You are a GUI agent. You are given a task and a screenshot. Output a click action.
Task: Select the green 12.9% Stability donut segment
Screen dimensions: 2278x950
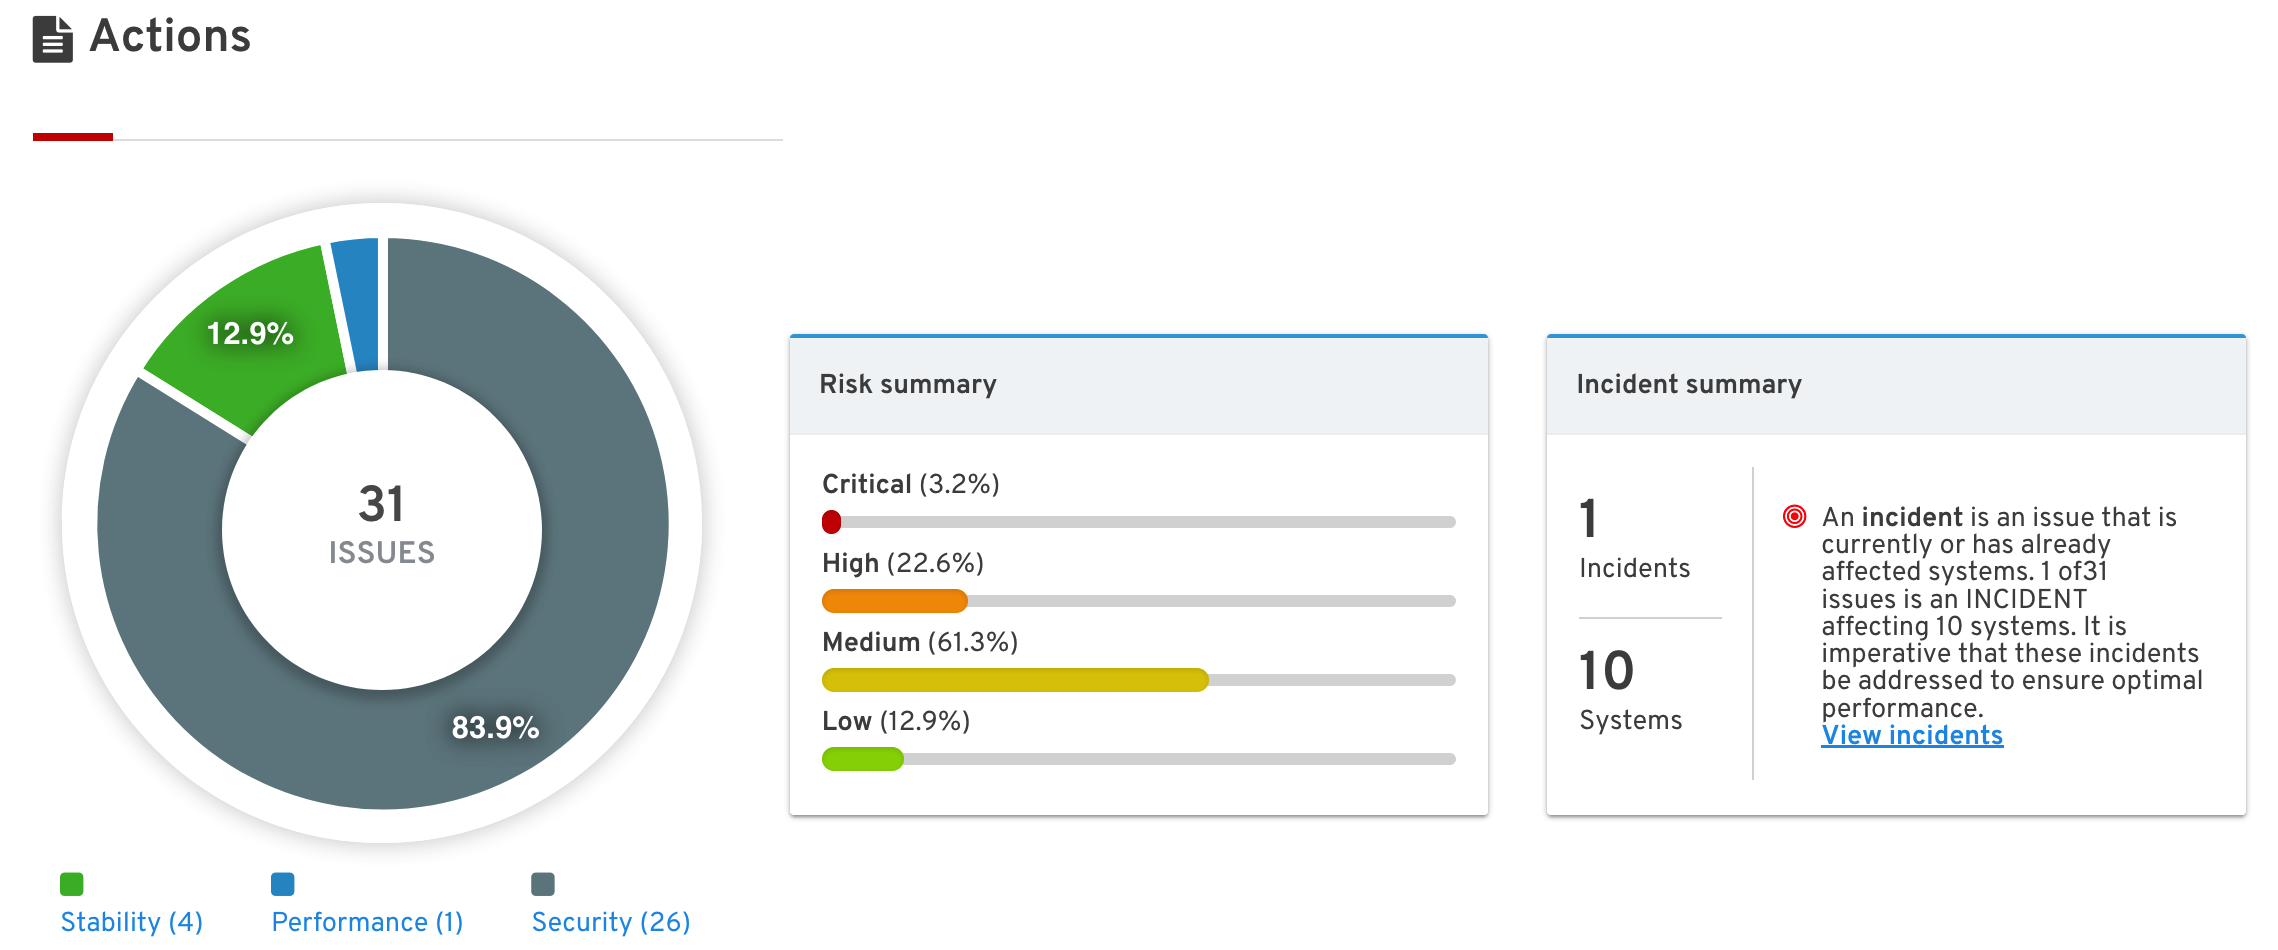tap(250, 333)
